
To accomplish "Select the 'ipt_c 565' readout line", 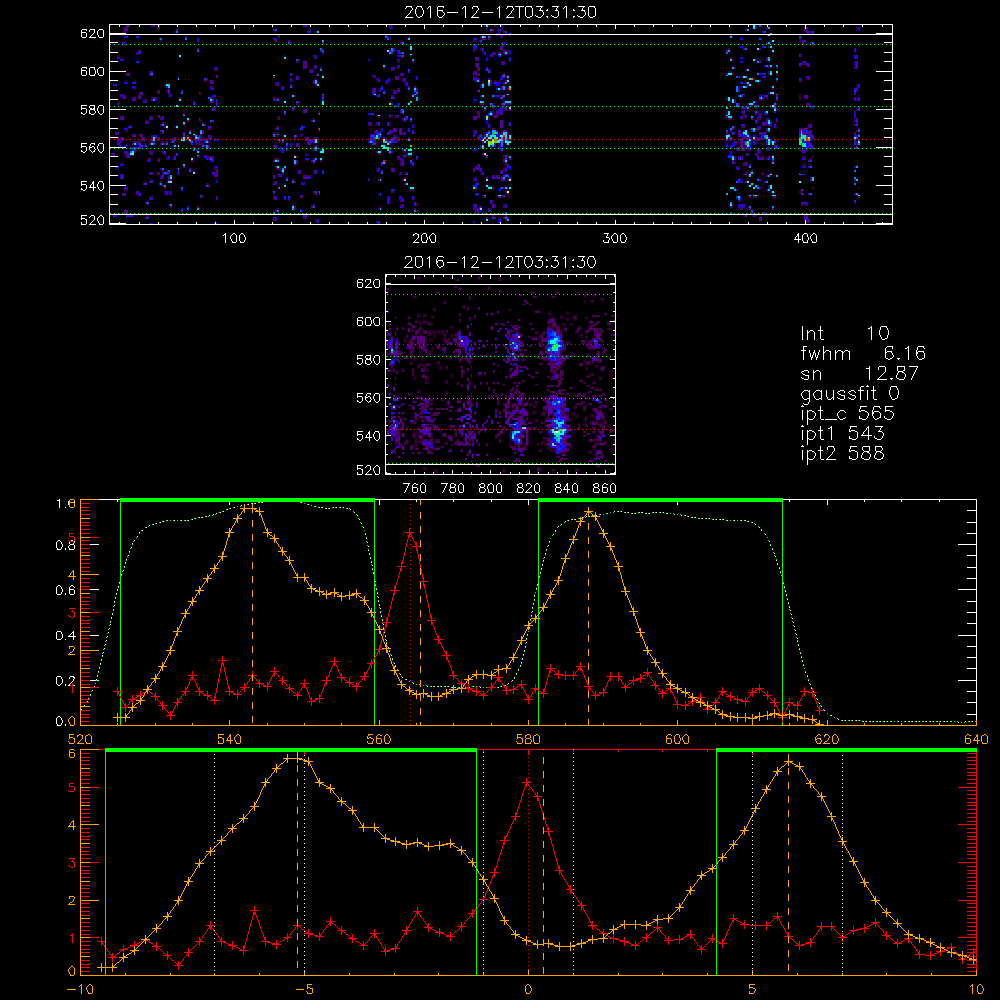I will coord(848,415).
